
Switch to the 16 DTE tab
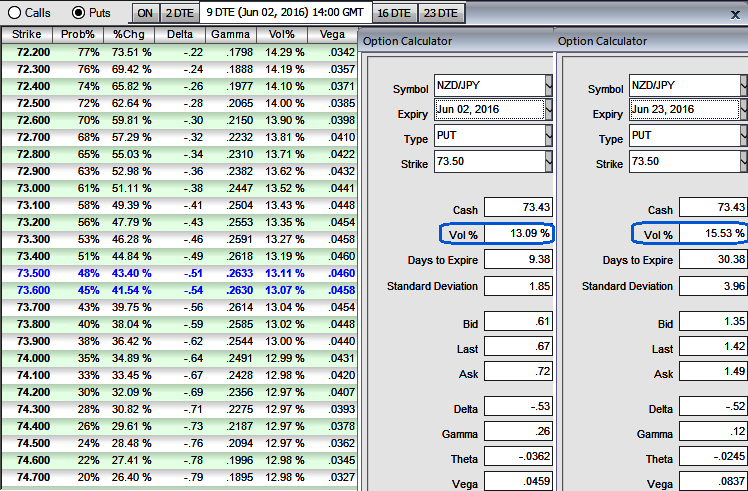[x=394, y=13]
